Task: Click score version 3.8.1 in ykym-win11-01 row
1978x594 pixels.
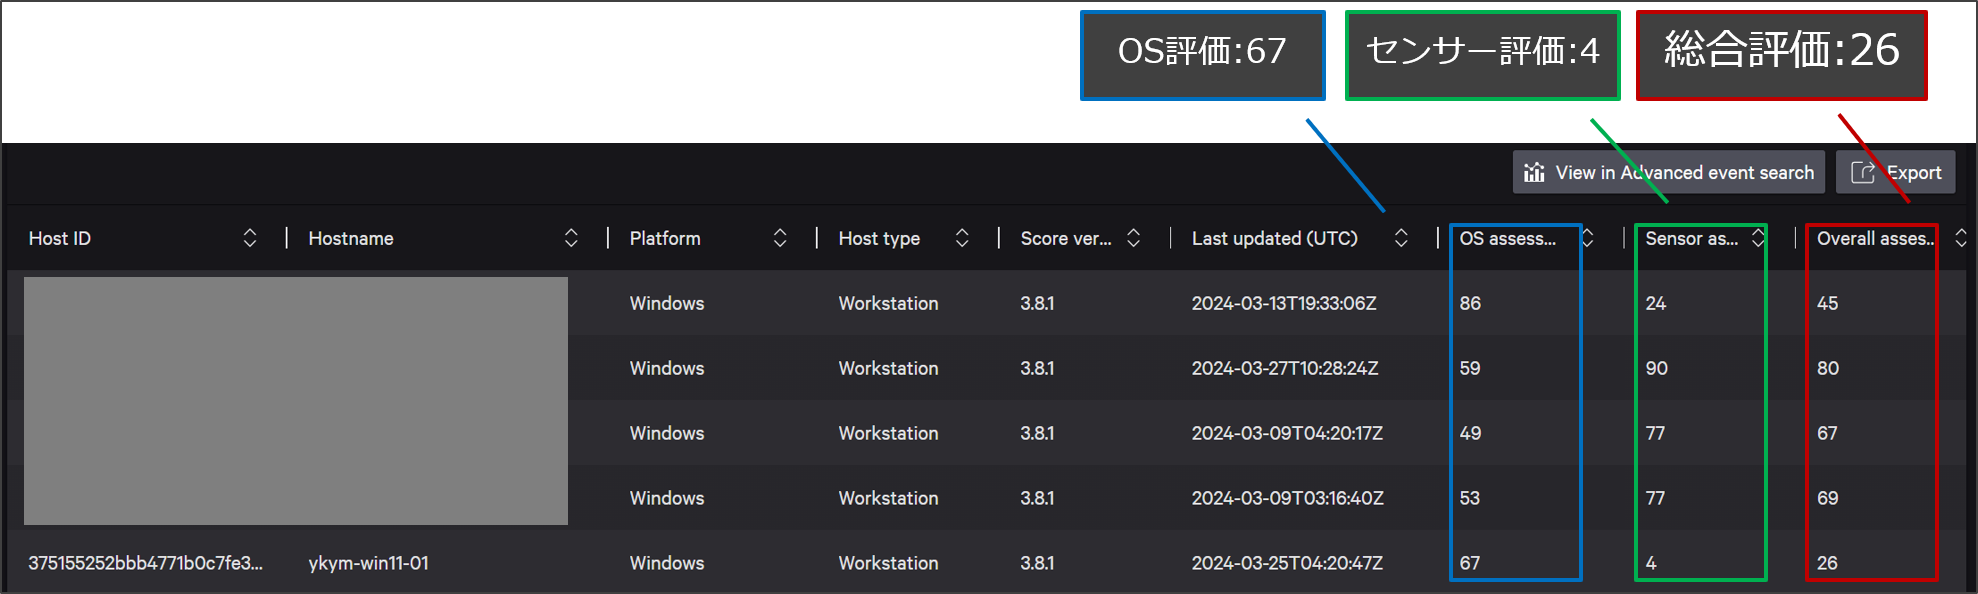Action: pos(1037,563)
